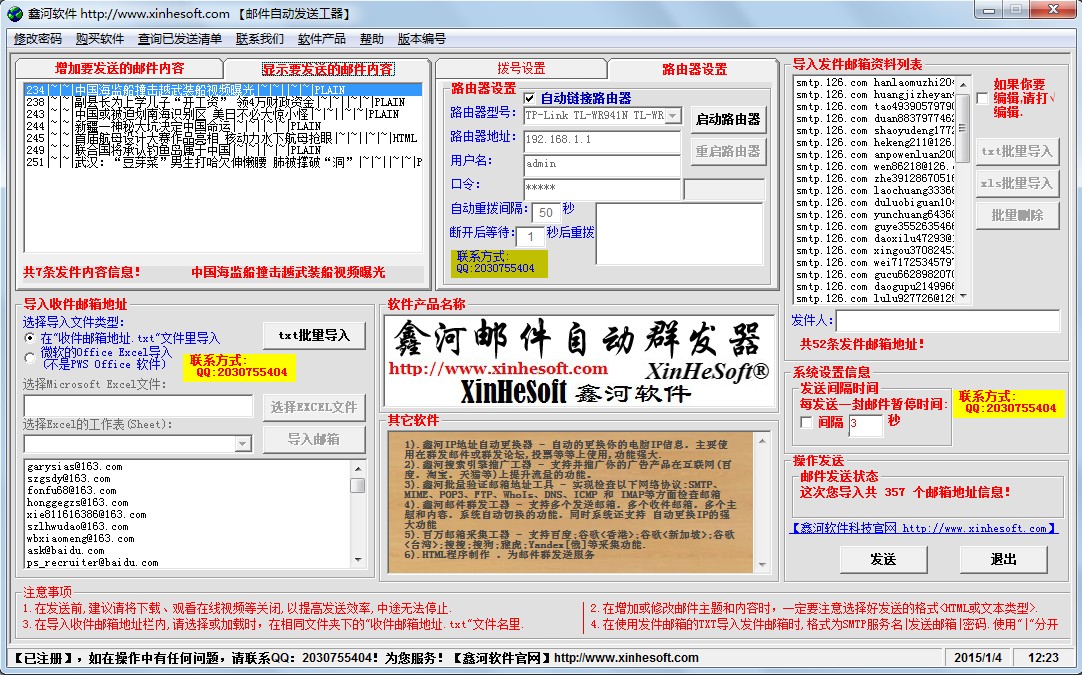Open the 联系我们 menu

click(259, 39)
